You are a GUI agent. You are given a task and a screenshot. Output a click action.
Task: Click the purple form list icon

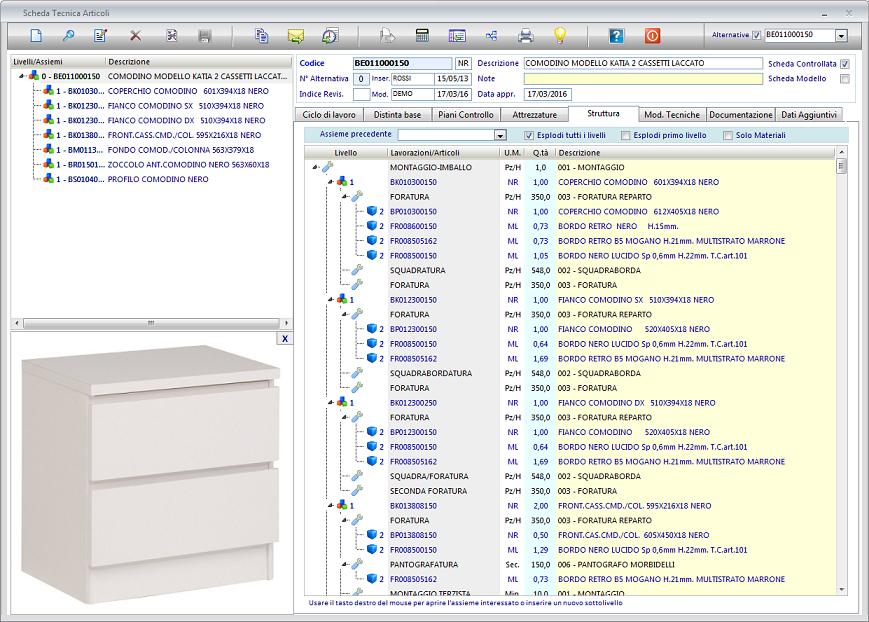tap(457, 36)
